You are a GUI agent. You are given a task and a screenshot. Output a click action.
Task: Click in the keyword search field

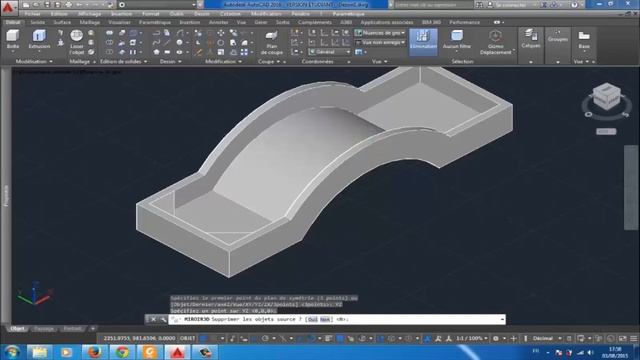pyautogui.click(x=433, y=5)
